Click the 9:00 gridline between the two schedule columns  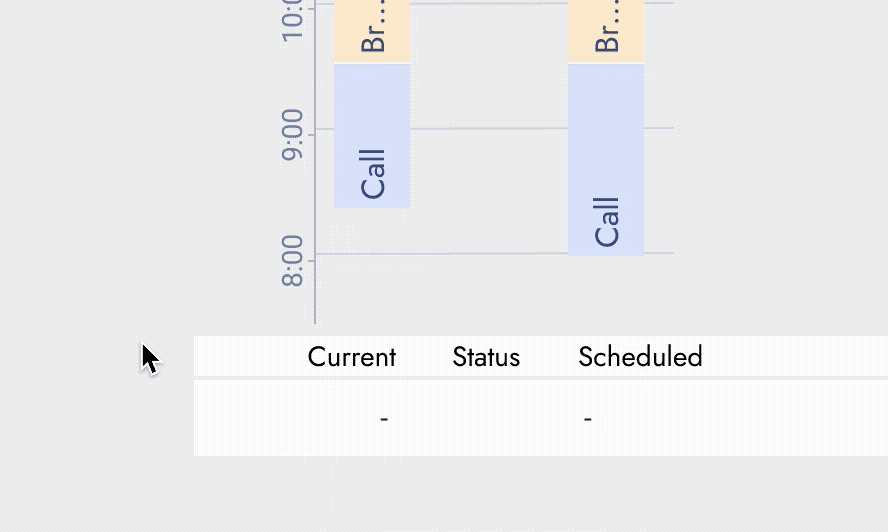click(x=489, y=129)
